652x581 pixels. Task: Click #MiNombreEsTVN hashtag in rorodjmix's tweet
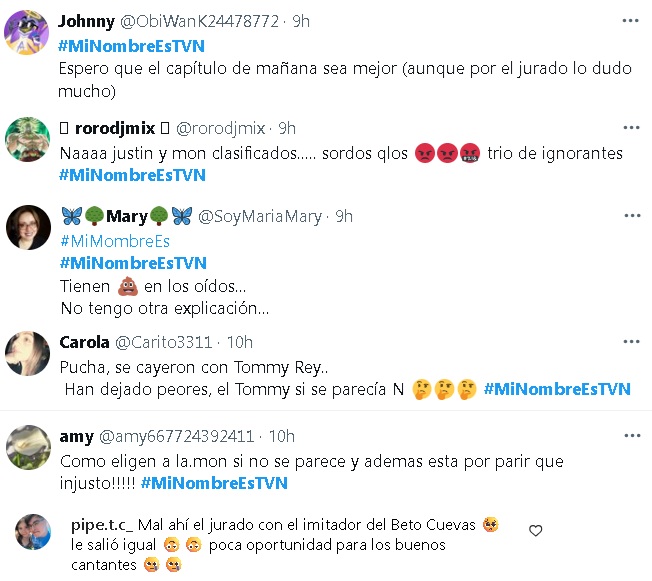click(x=132, y=175)
